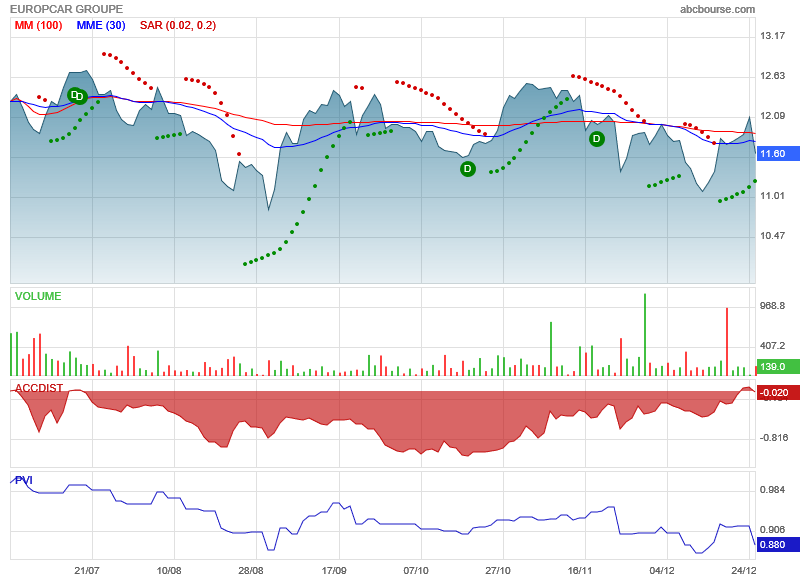The image size is (800, 580).
Task: Click the D dividend marker after 16/11
Action: (x=596, y=139)
